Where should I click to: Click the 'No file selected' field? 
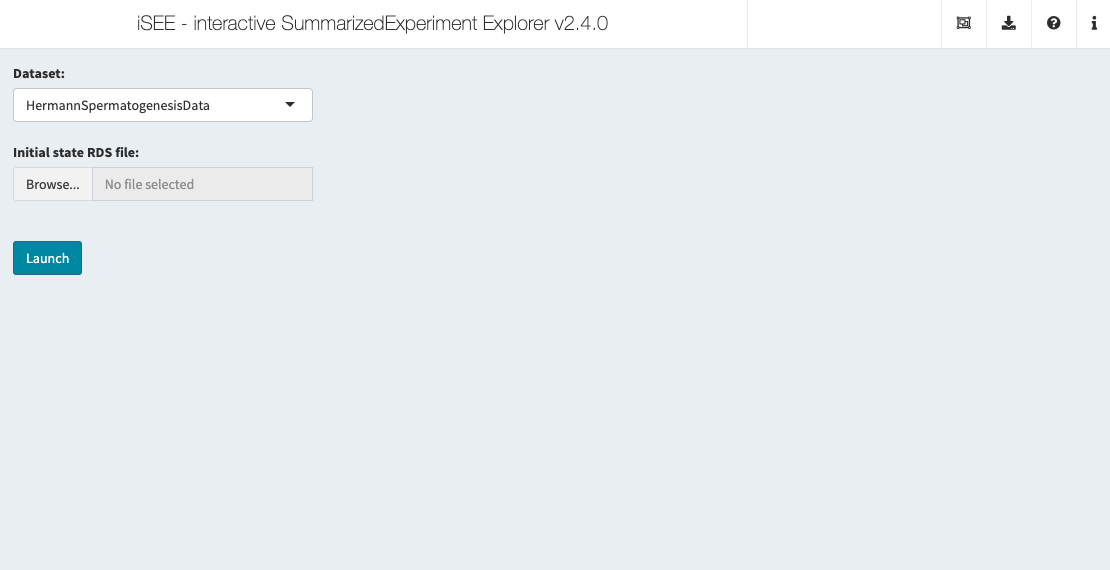[x=202, y=184]
